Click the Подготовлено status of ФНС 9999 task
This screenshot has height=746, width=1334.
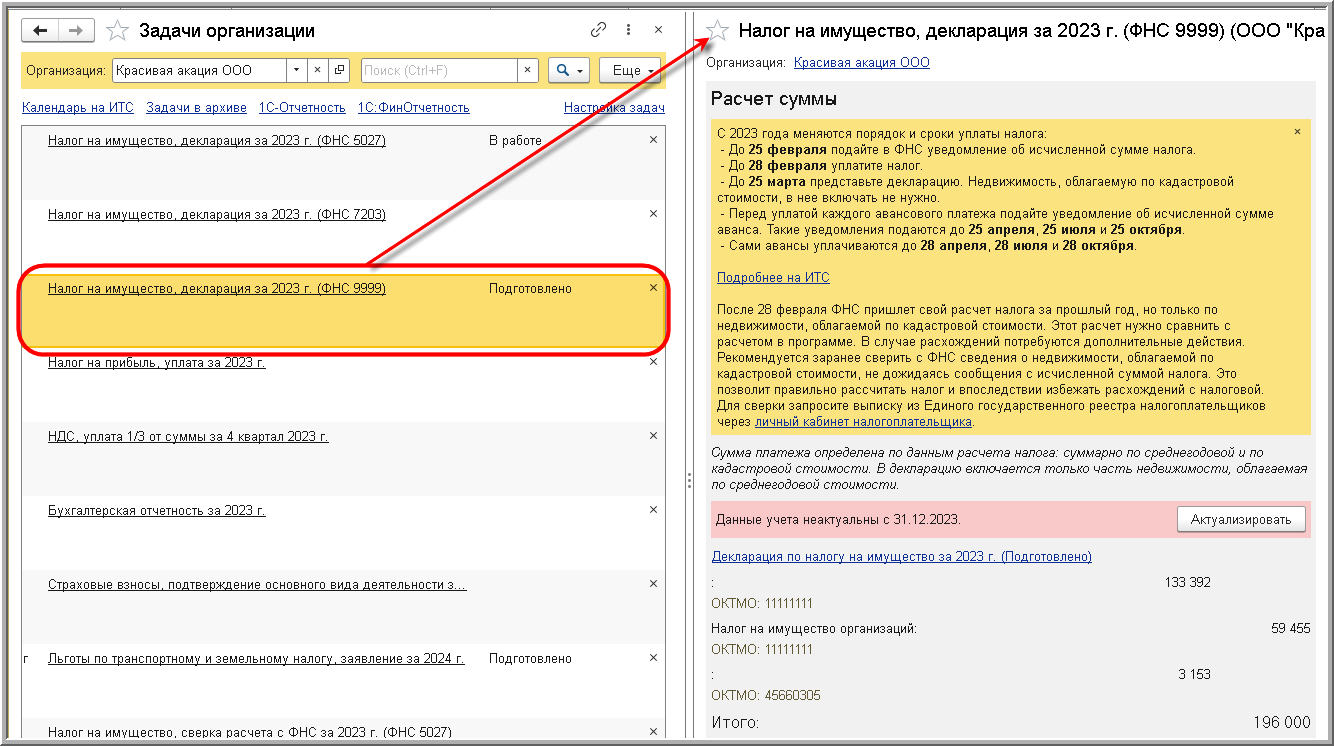pyautogui.click(x=530, y=289)
